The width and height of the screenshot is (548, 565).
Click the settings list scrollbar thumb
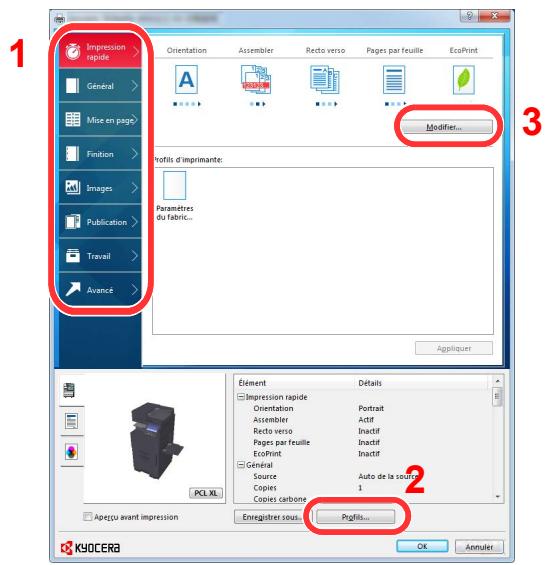pos(498,396)
